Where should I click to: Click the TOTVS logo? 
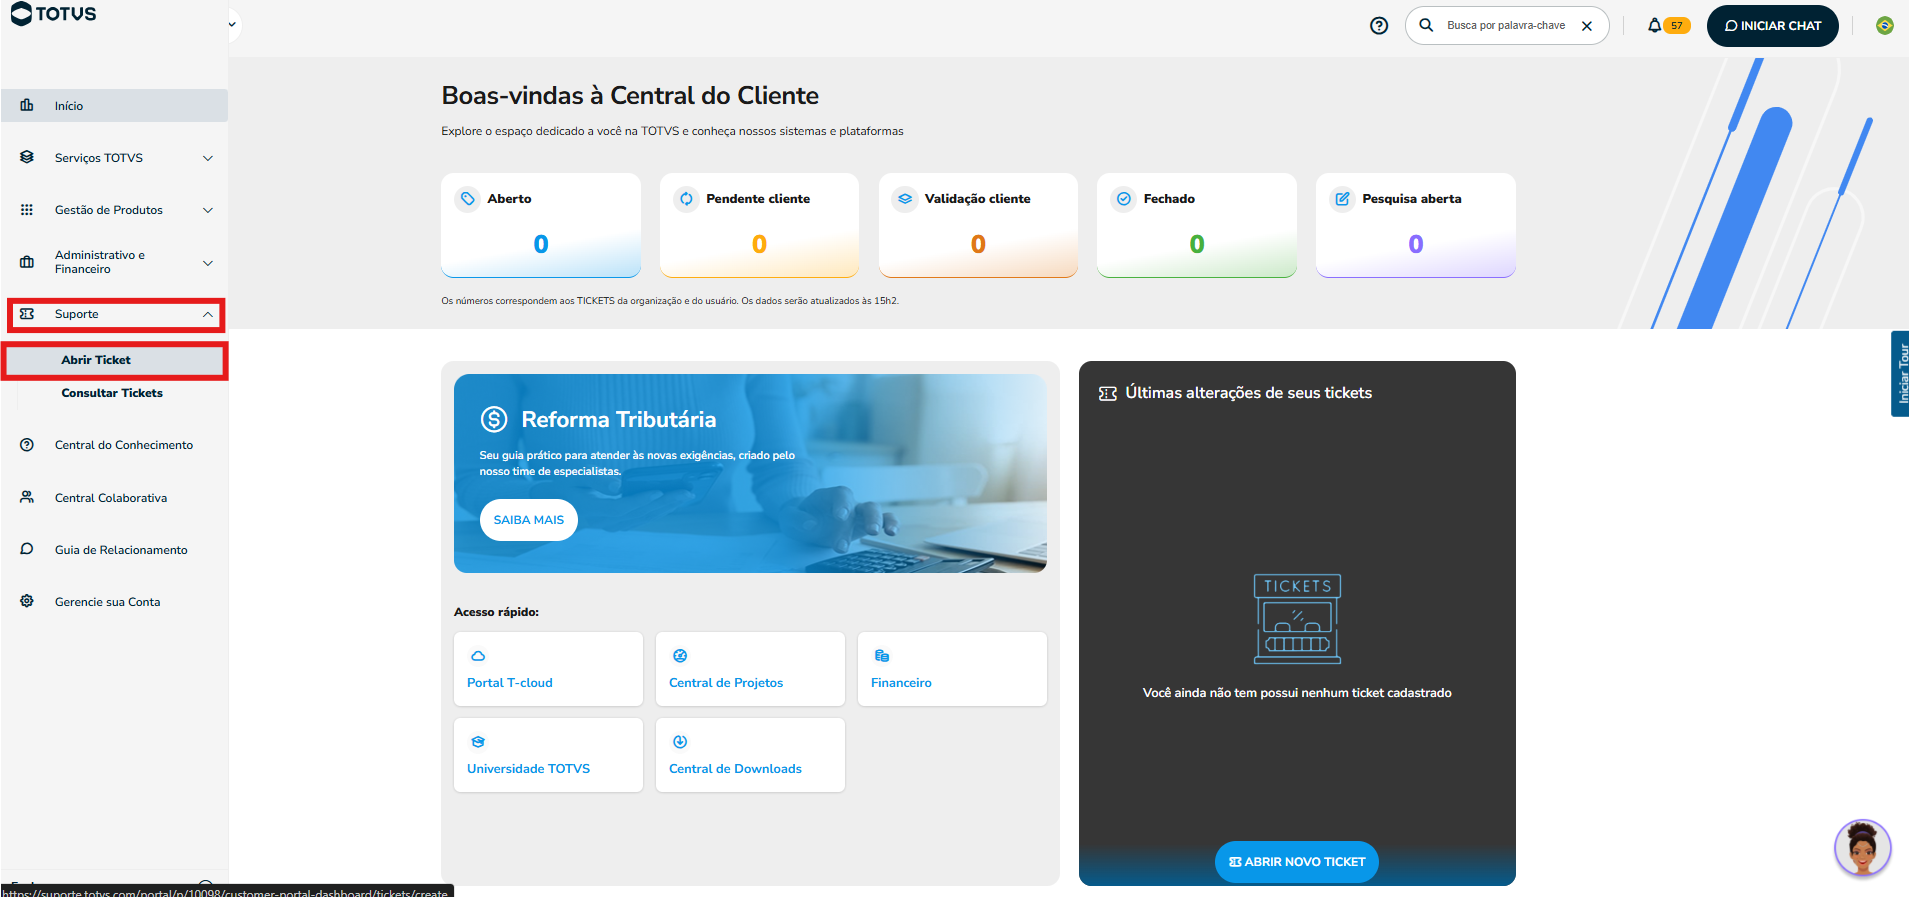point(54,13)
